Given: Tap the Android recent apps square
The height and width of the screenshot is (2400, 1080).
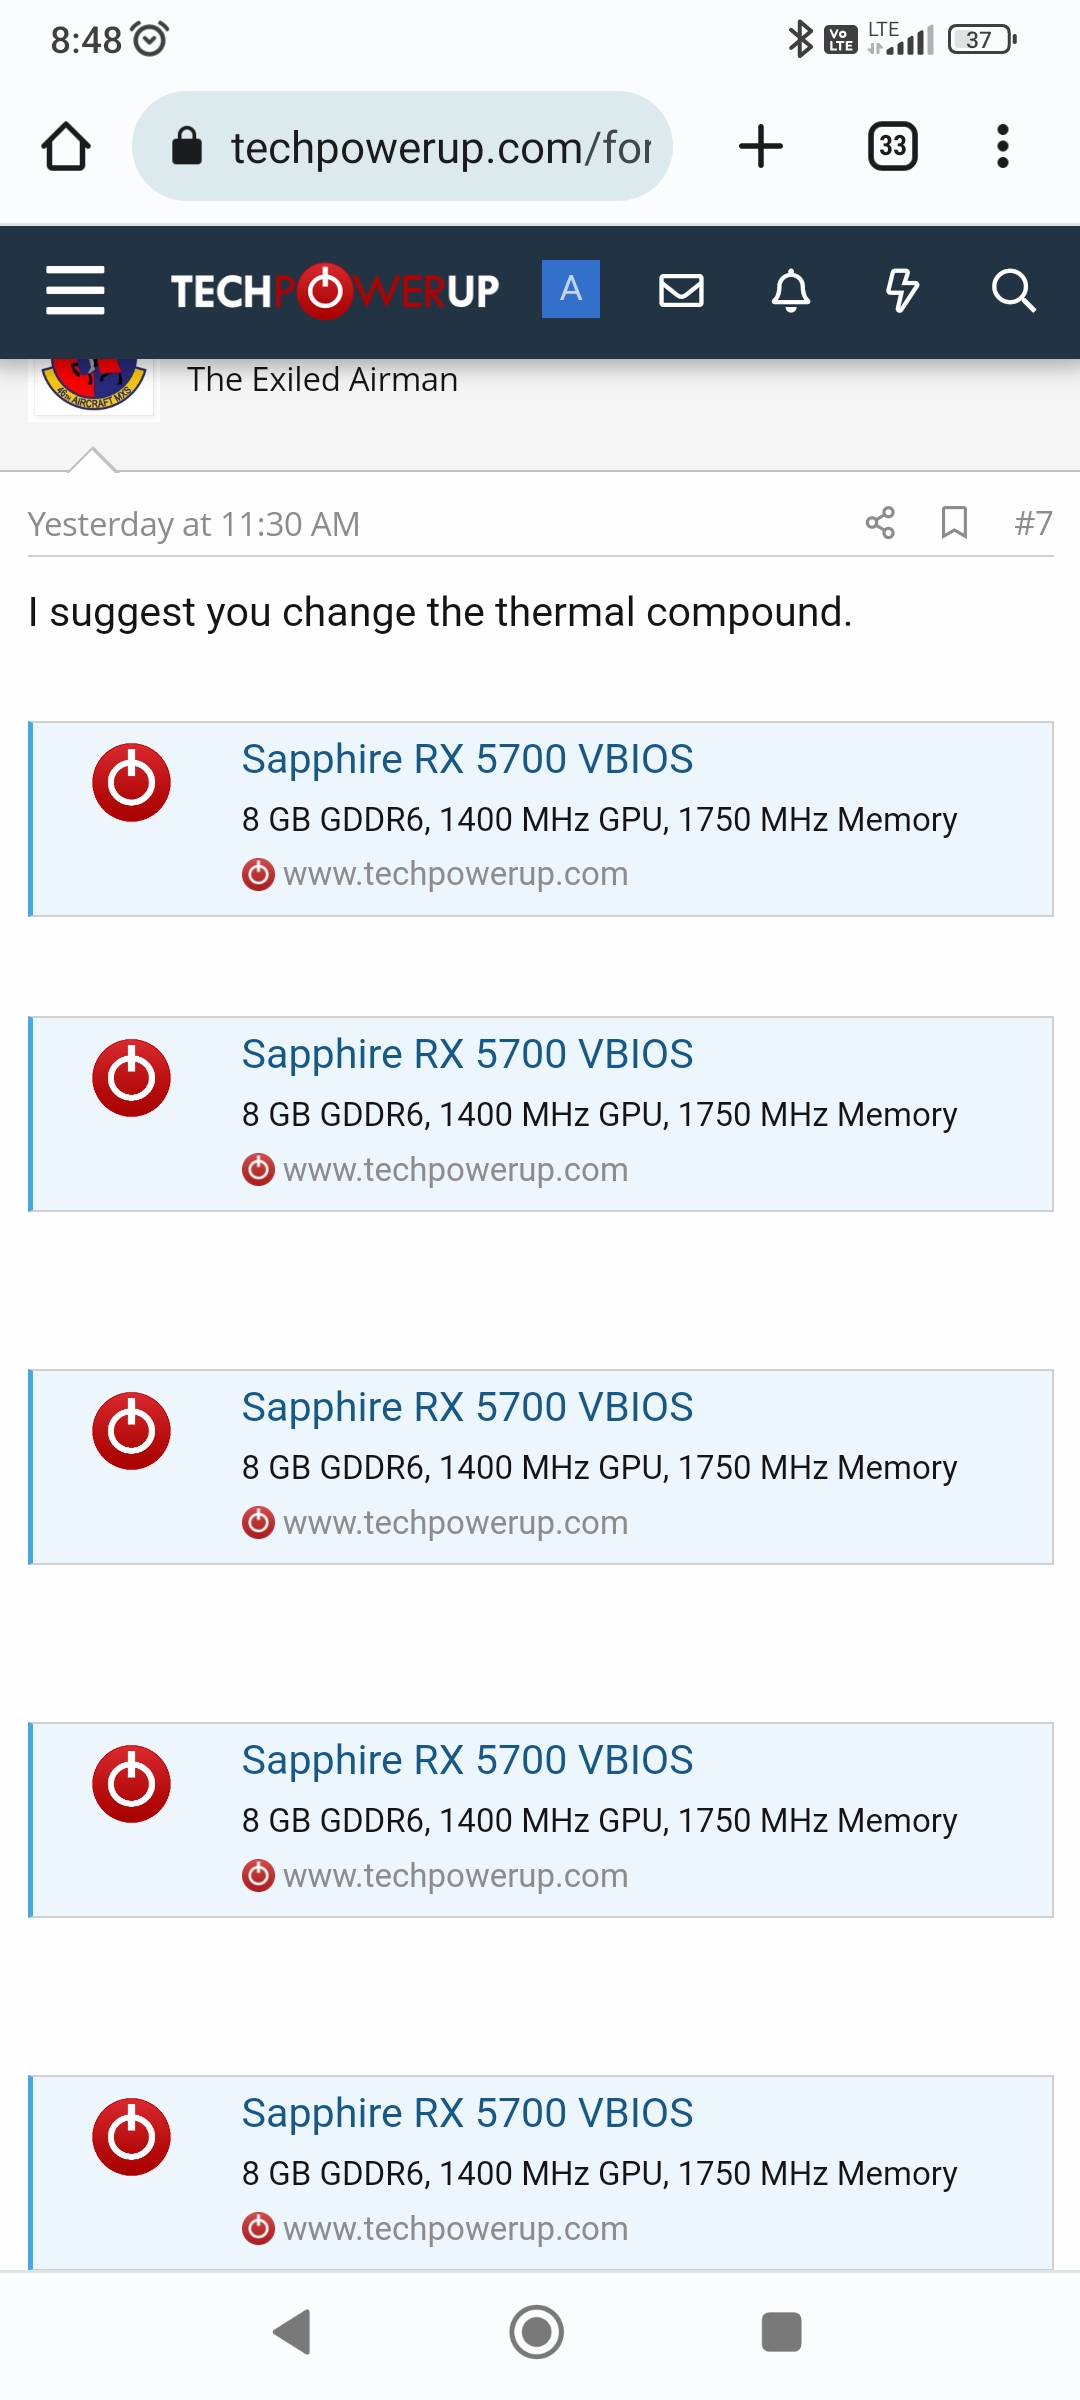Looking at the screenshot, I should [782, 2332].
